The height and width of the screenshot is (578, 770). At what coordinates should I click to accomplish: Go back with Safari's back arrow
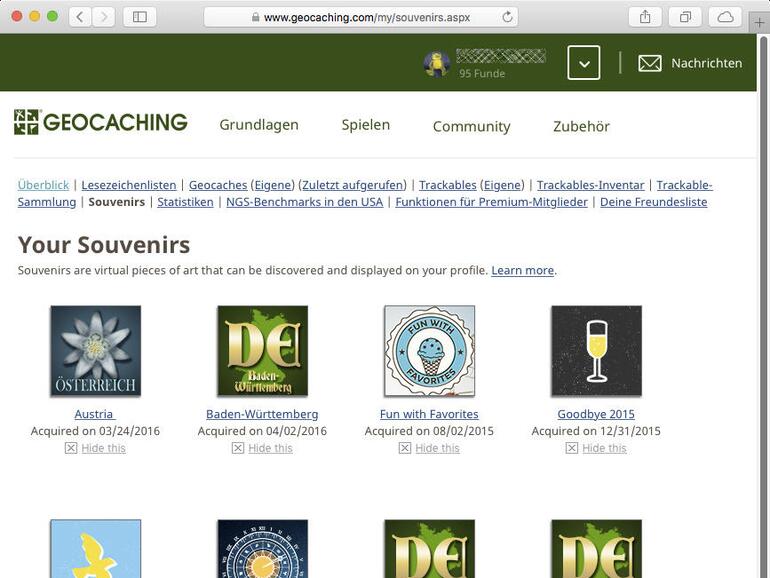(x=80, y=17)
